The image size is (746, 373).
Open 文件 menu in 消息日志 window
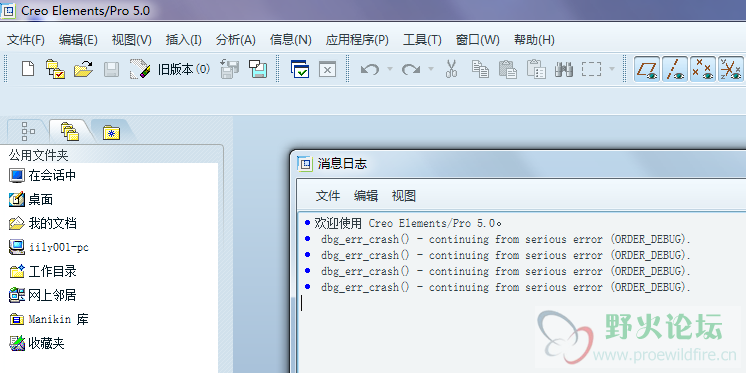pyautogui.click(x=328, y=196)
